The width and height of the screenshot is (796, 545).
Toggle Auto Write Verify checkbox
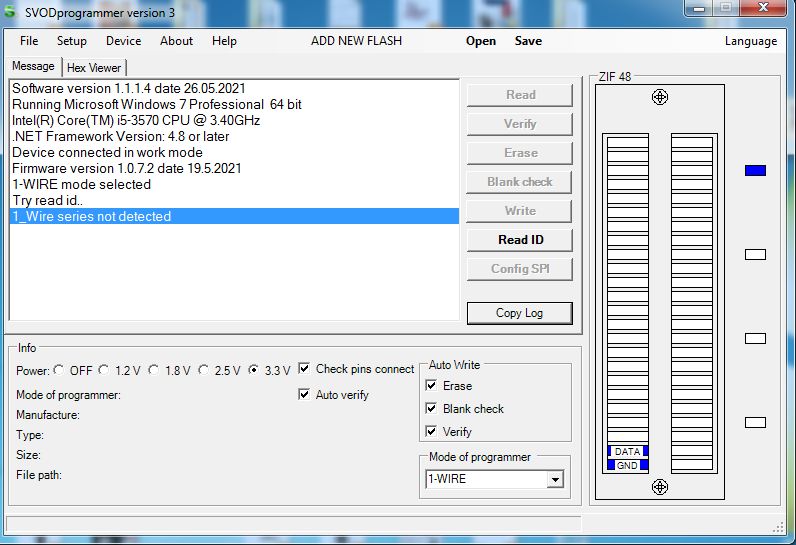point(431,431)
